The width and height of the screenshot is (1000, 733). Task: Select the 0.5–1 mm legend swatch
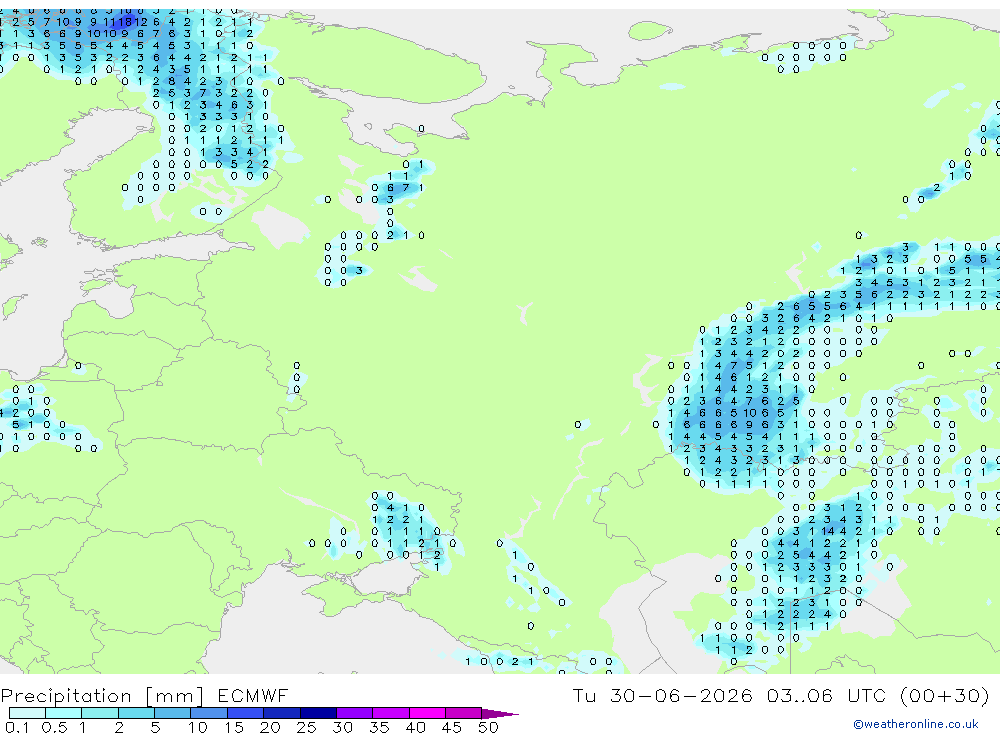click(64, 713)
